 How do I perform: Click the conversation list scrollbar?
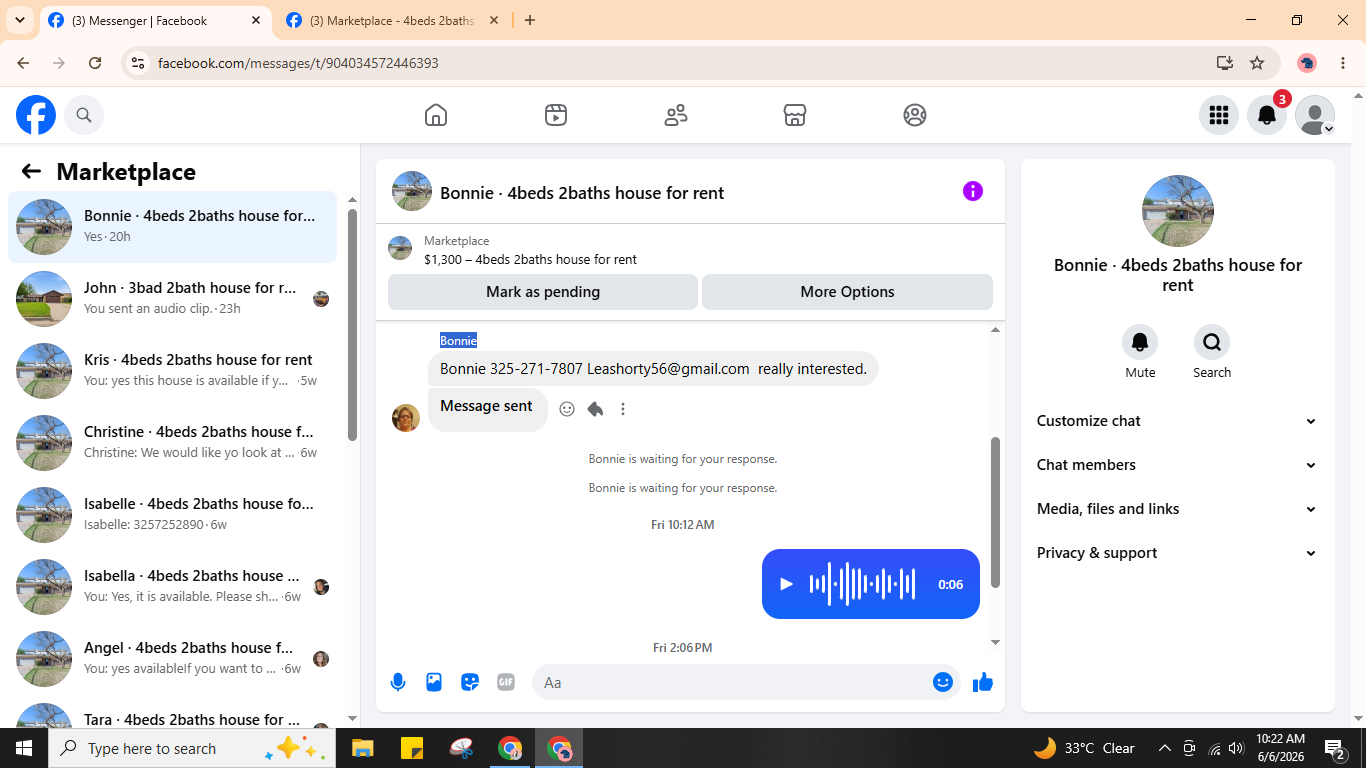tap(352, 325)
